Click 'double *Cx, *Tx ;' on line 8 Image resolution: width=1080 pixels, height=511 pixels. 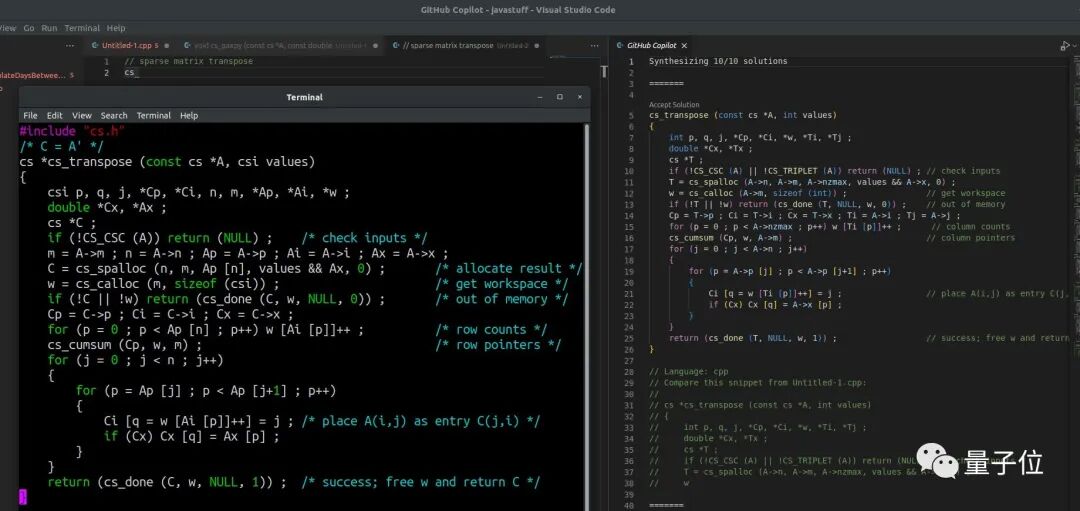(x=710, y=148)
